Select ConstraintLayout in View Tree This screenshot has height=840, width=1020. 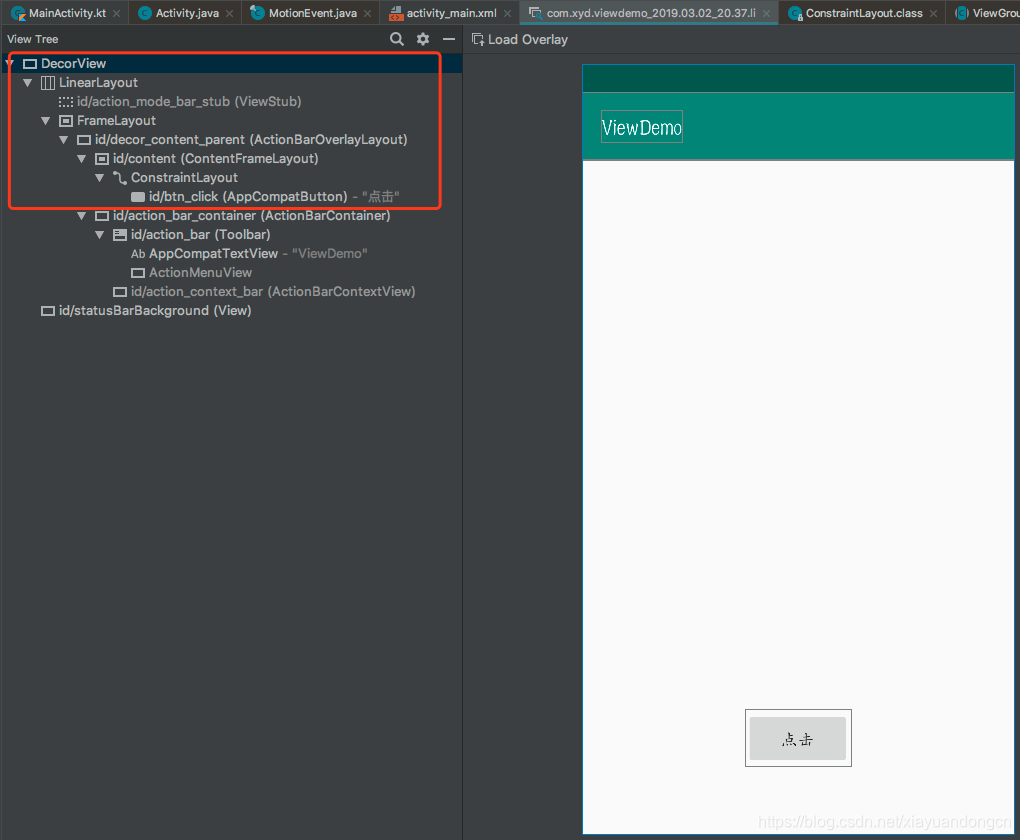[231, 178]
